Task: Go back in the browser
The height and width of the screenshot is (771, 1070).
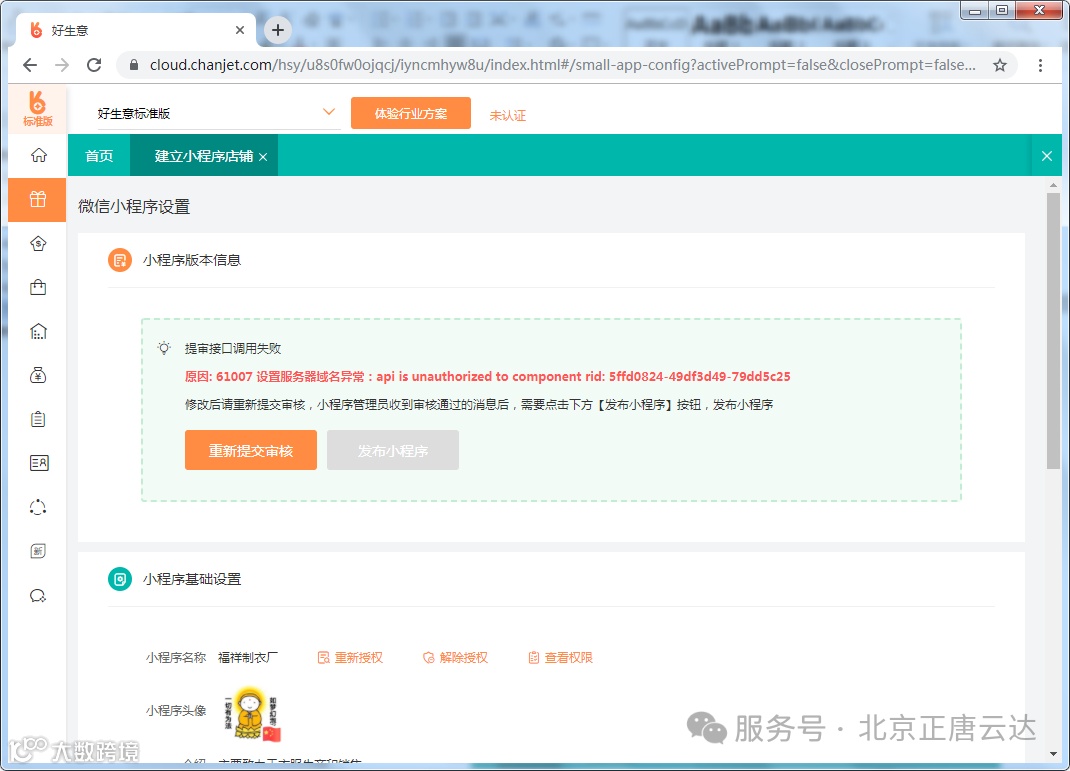Action: point(29,65)
